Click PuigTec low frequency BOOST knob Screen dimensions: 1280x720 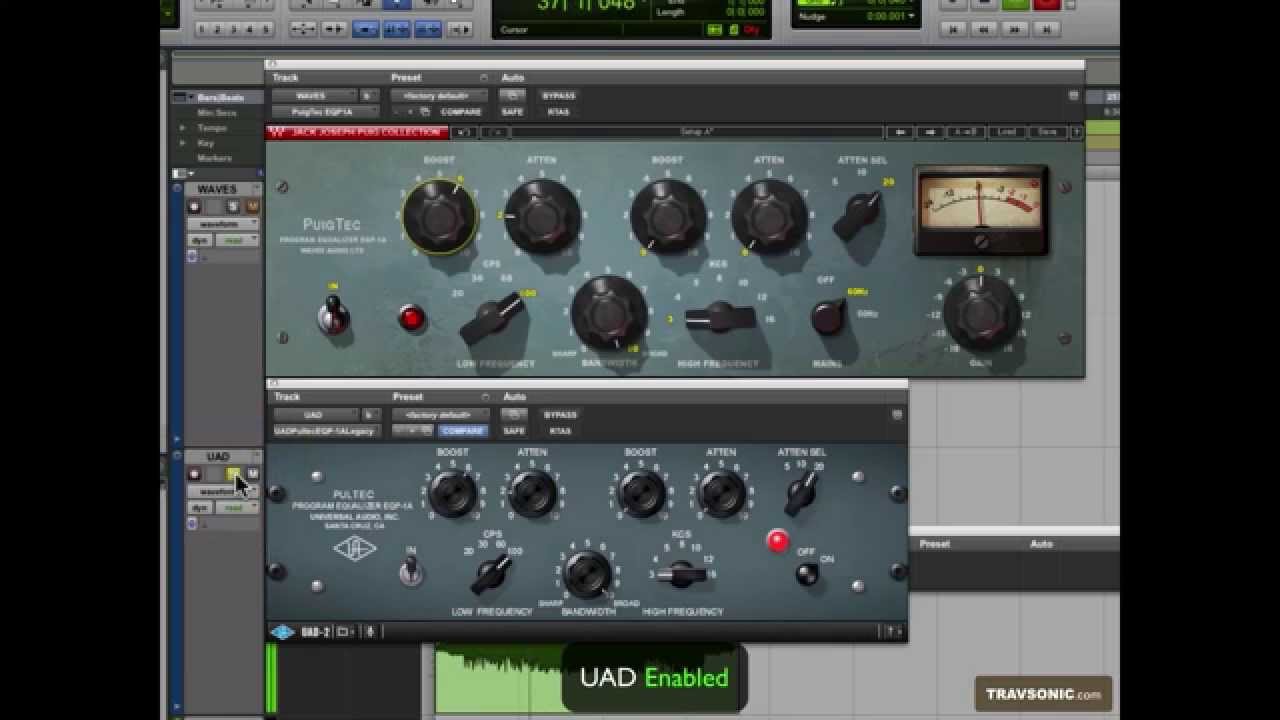point(439,216)
